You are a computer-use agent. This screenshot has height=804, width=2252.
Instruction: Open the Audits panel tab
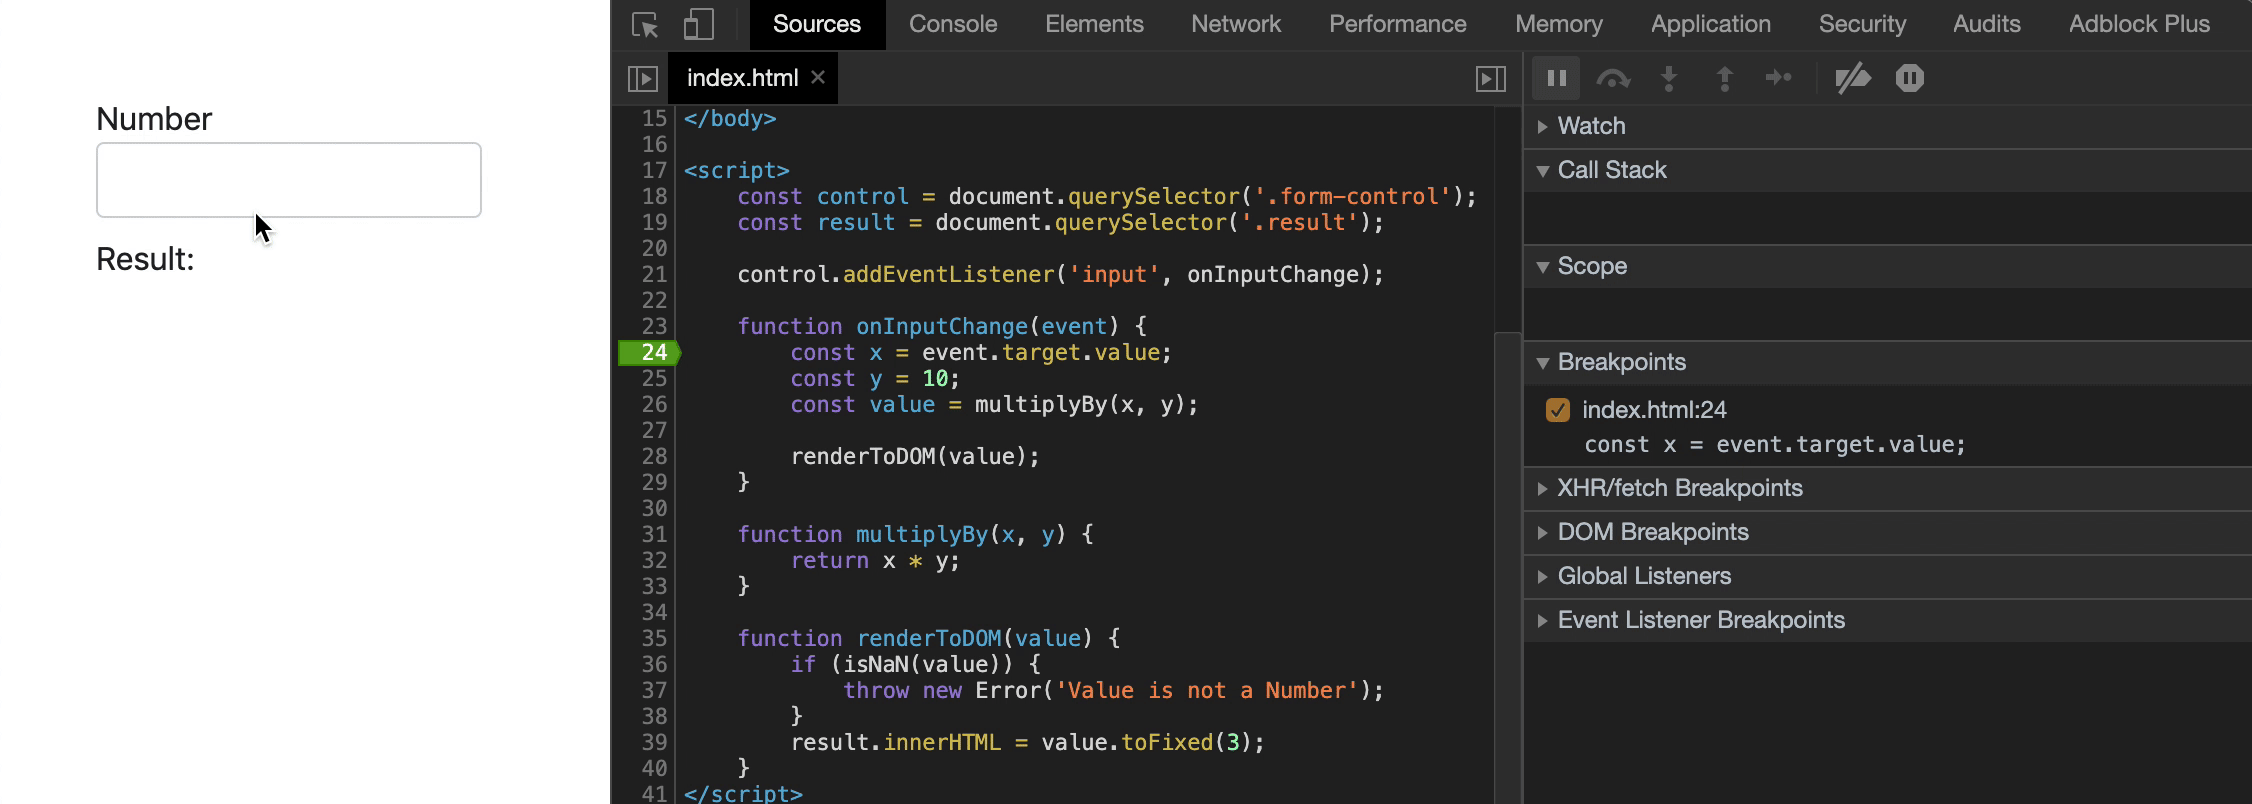pos(1987,24)
